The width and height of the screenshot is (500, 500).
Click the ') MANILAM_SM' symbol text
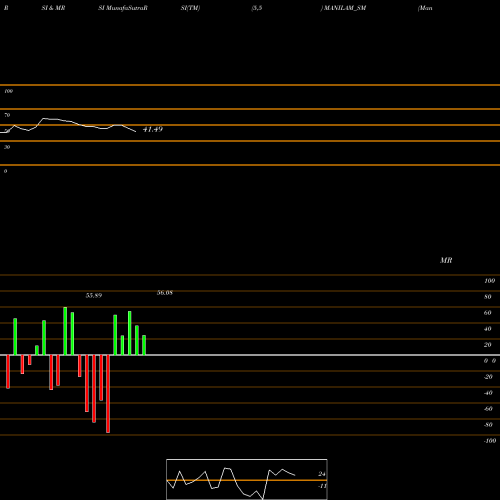click(x=343, y=8)
